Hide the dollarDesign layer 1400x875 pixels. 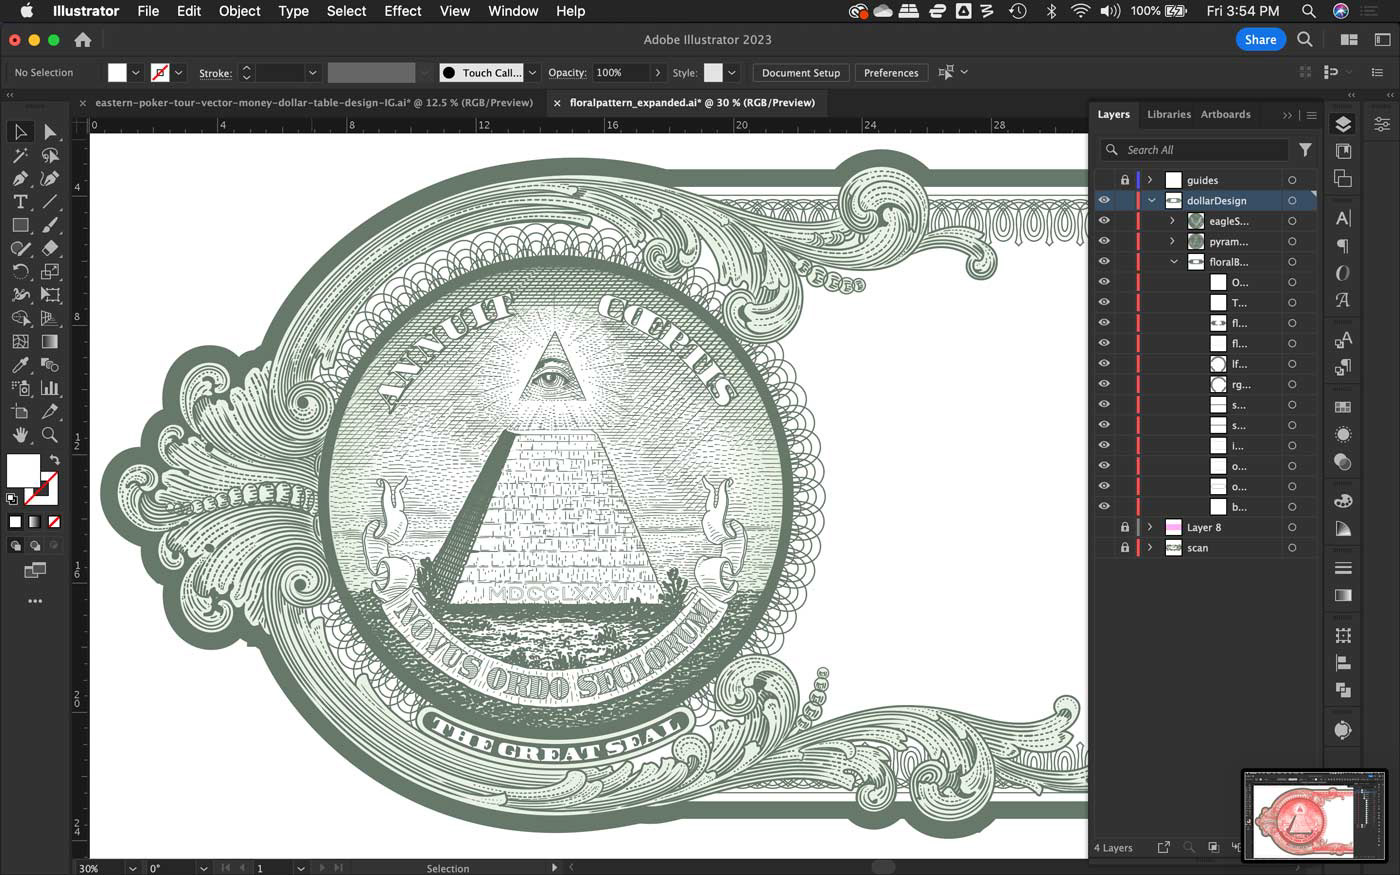pyautogui.click(x=1104, y=201)
